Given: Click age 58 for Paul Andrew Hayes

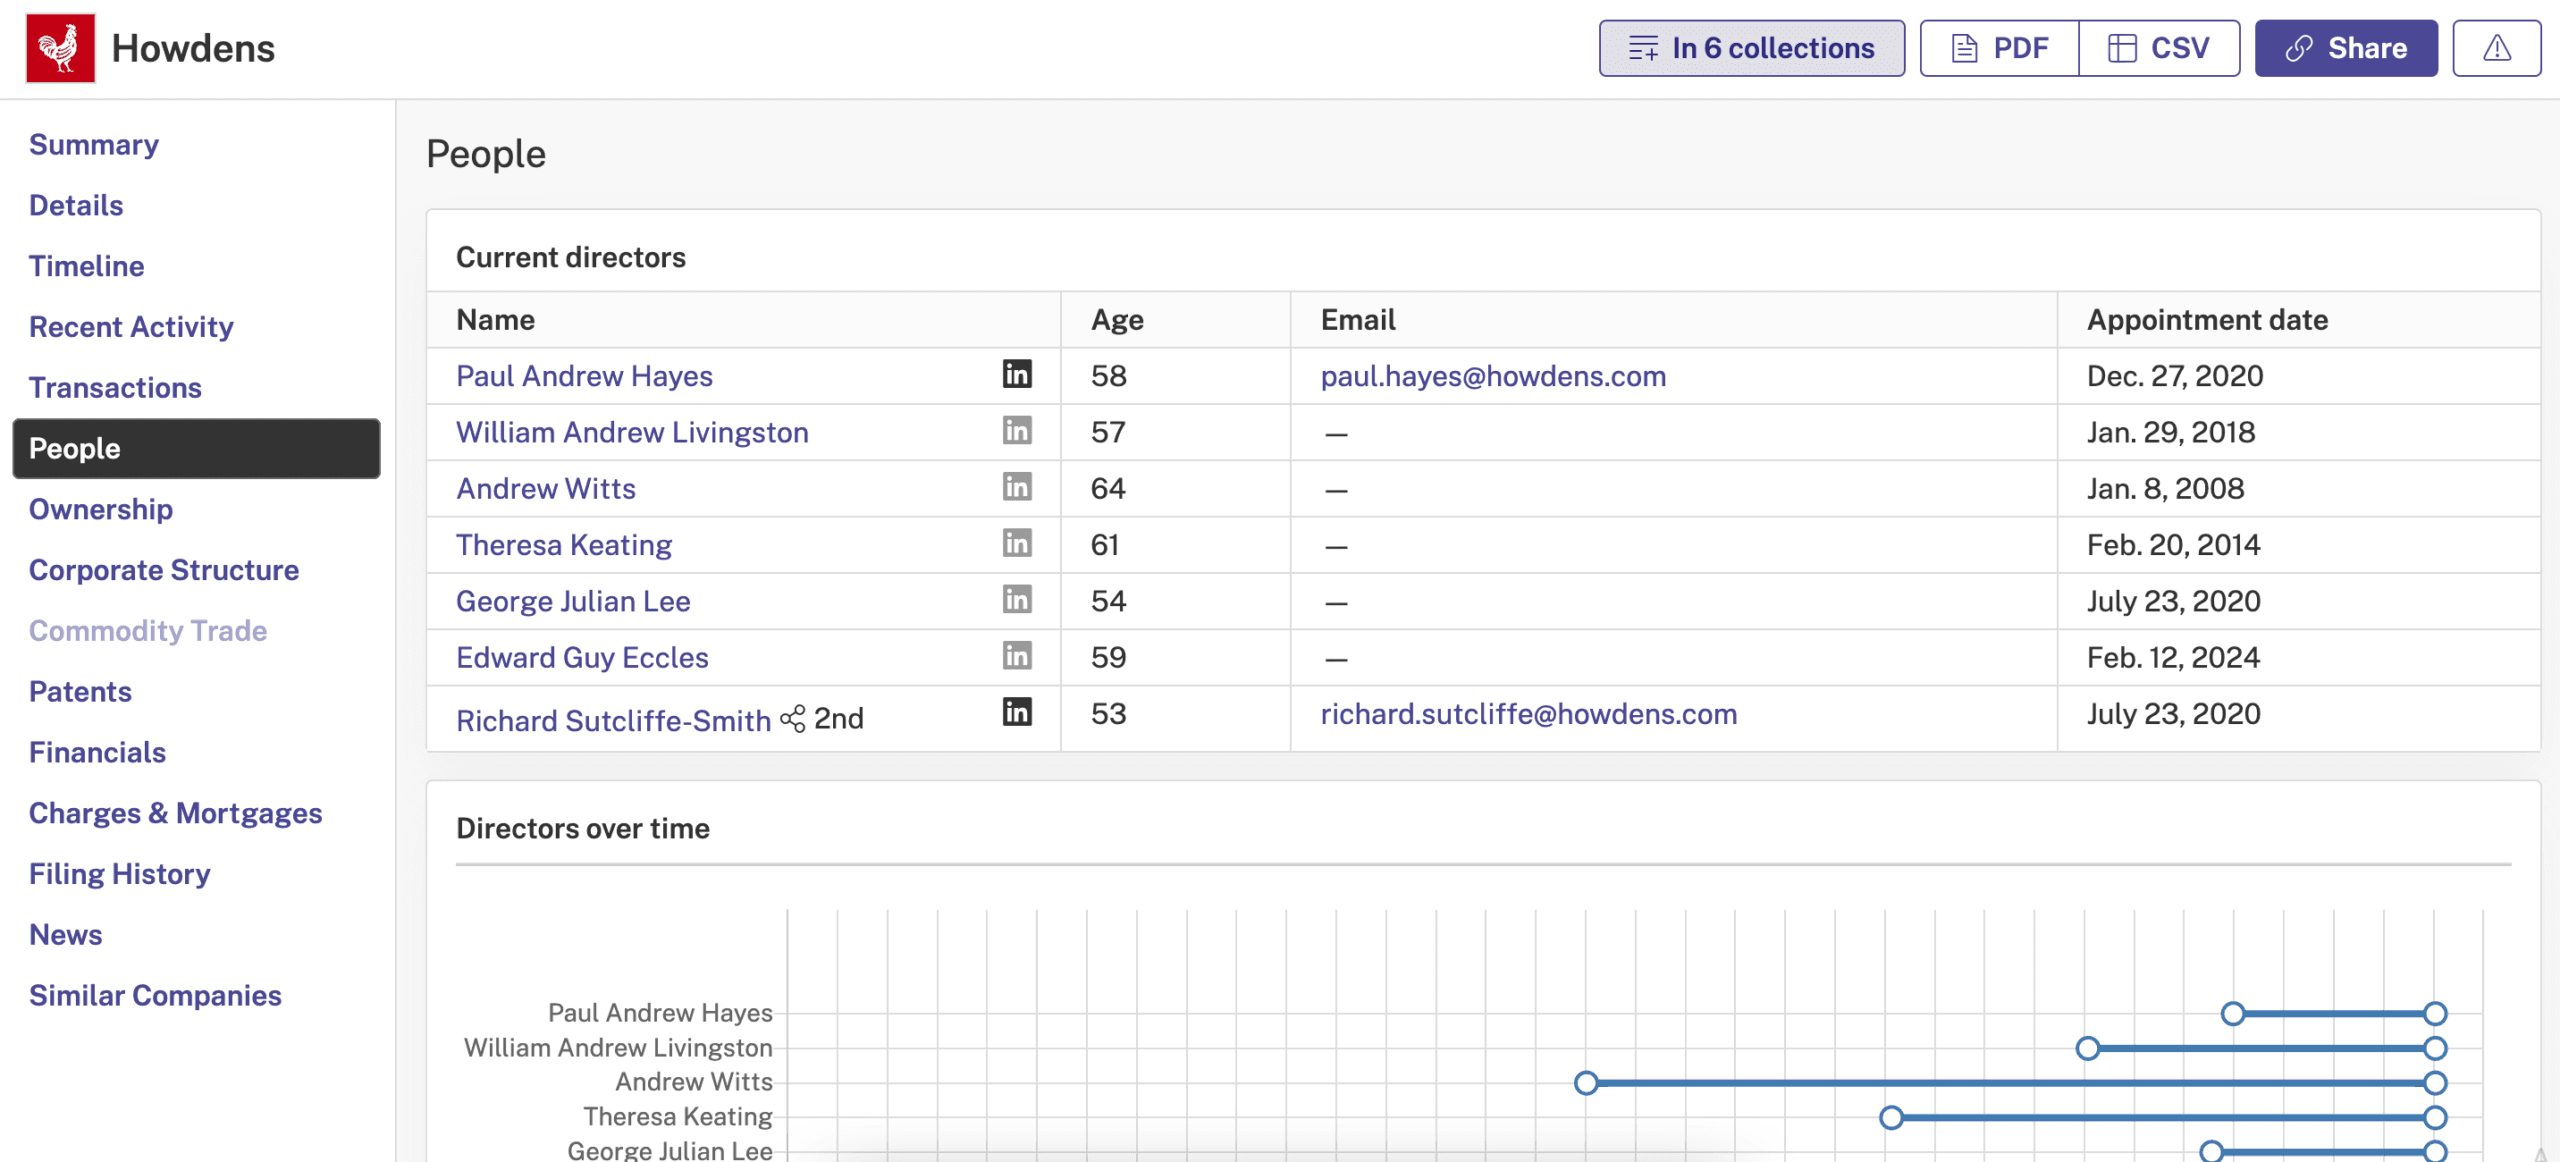Looking at the screenshot, I should [x=1108, y=376].
